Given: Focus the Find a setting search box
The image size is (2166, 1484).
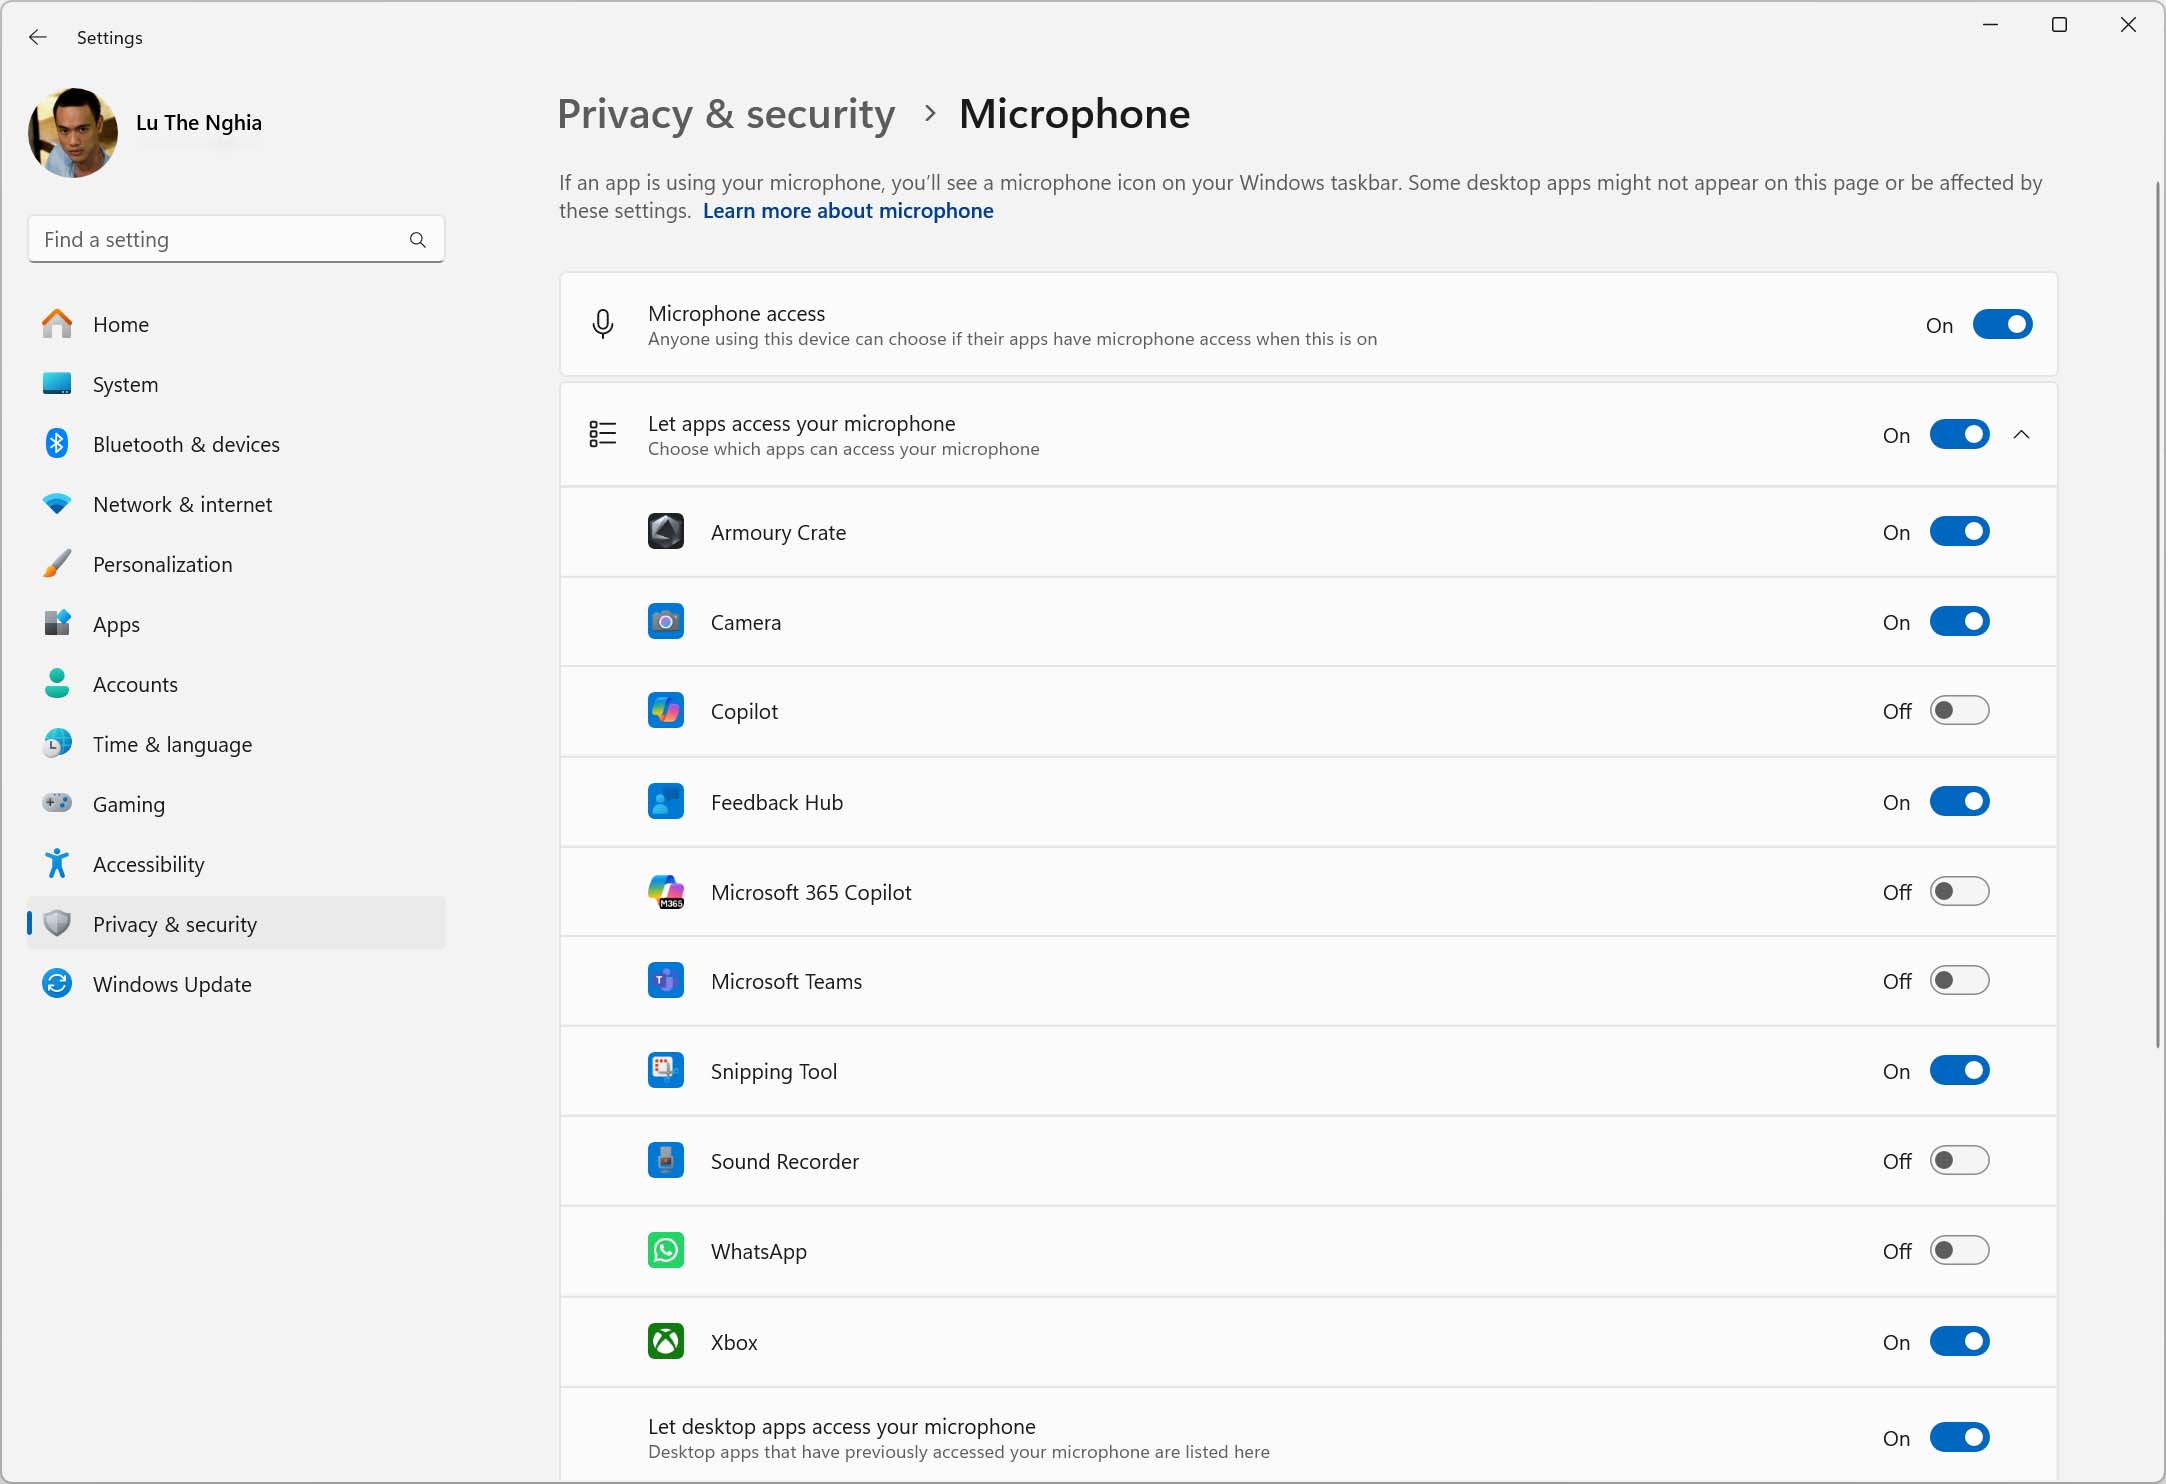Looking at the screenshot, I should pos(236,239).
